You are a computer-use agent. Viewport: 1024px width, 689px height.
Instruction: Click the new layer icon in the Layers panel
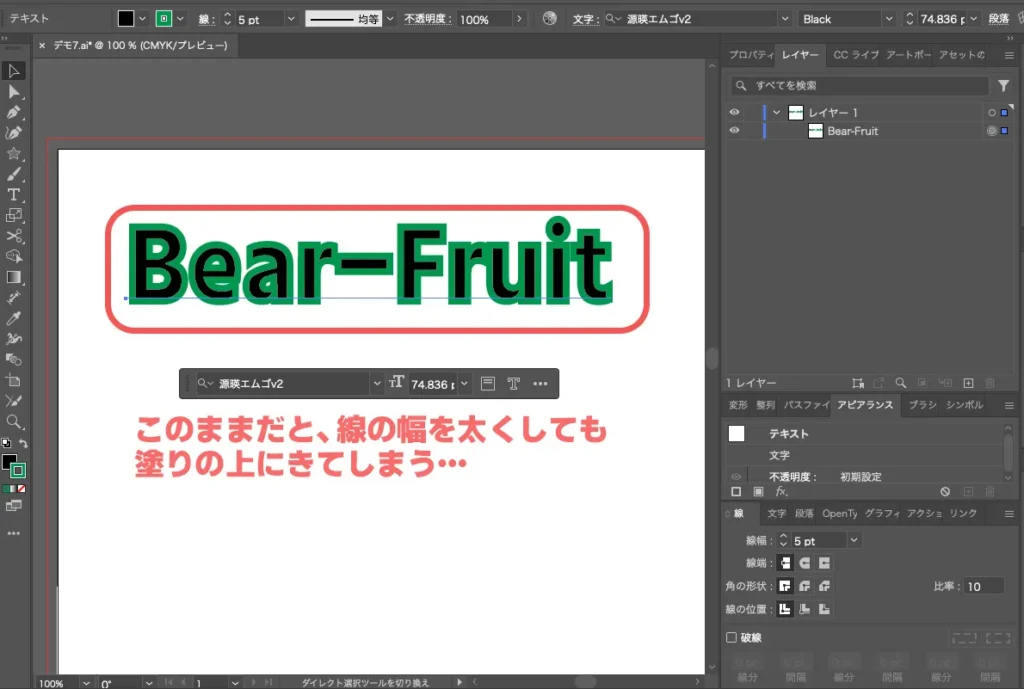click(x=968, y=382)
